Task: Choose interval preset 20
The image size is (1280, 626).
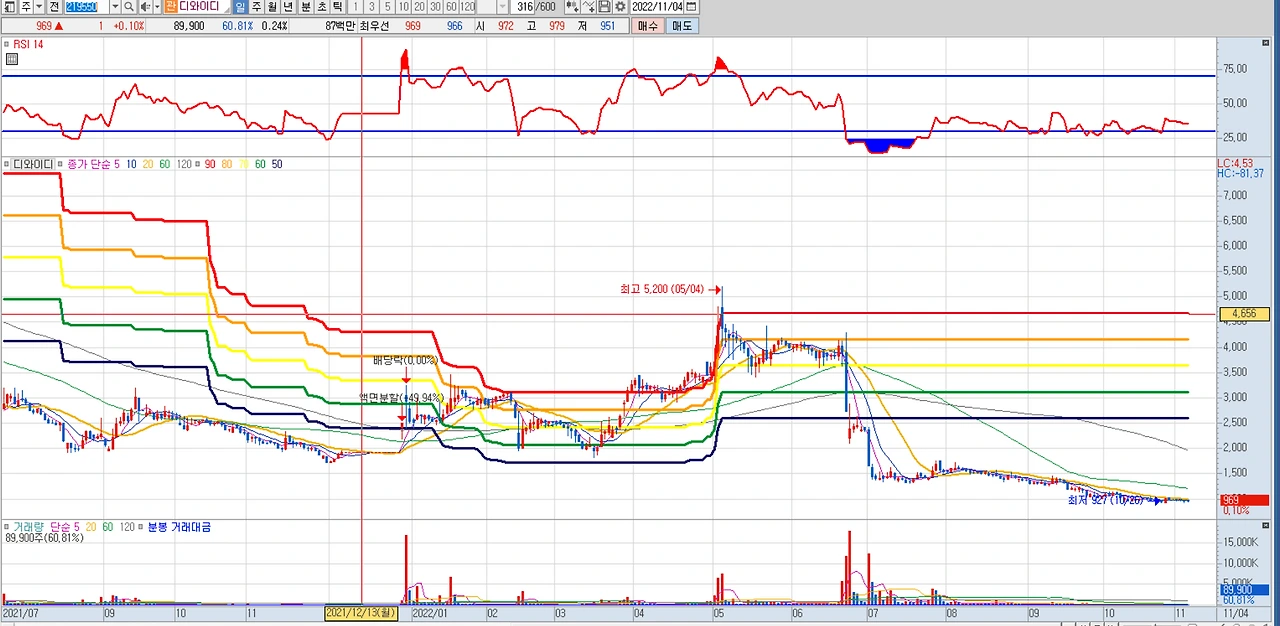Action: click(x=419, y=7)
